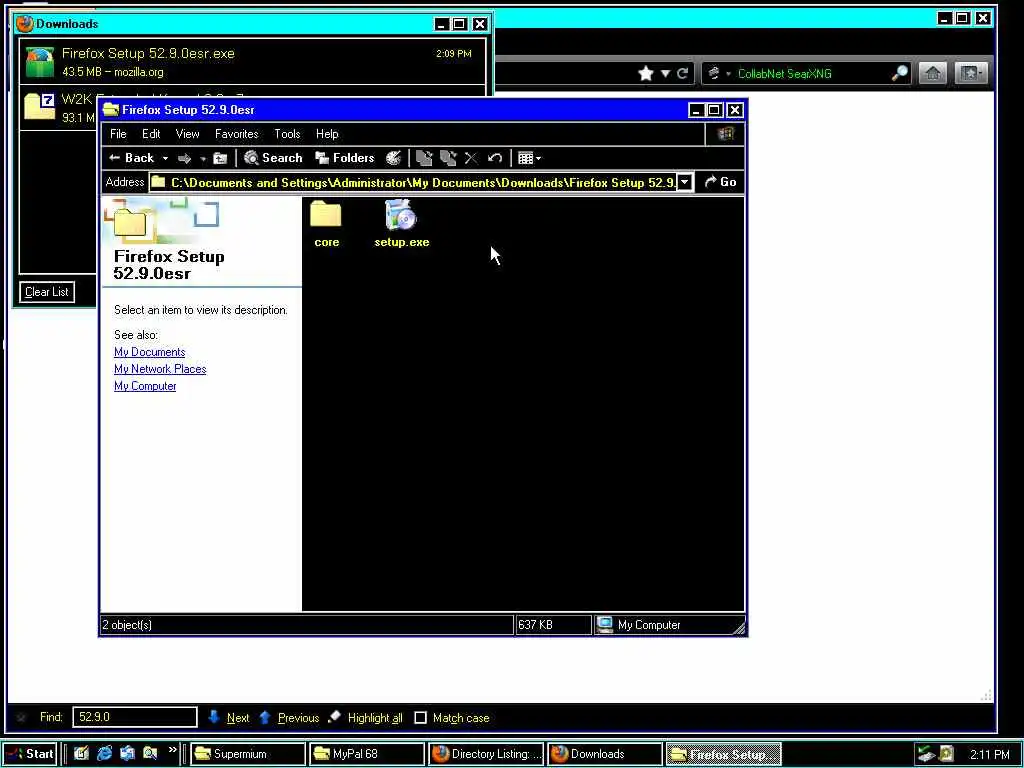
Task: Click Show Desktop quick launch icon
Action: [81, 754]
